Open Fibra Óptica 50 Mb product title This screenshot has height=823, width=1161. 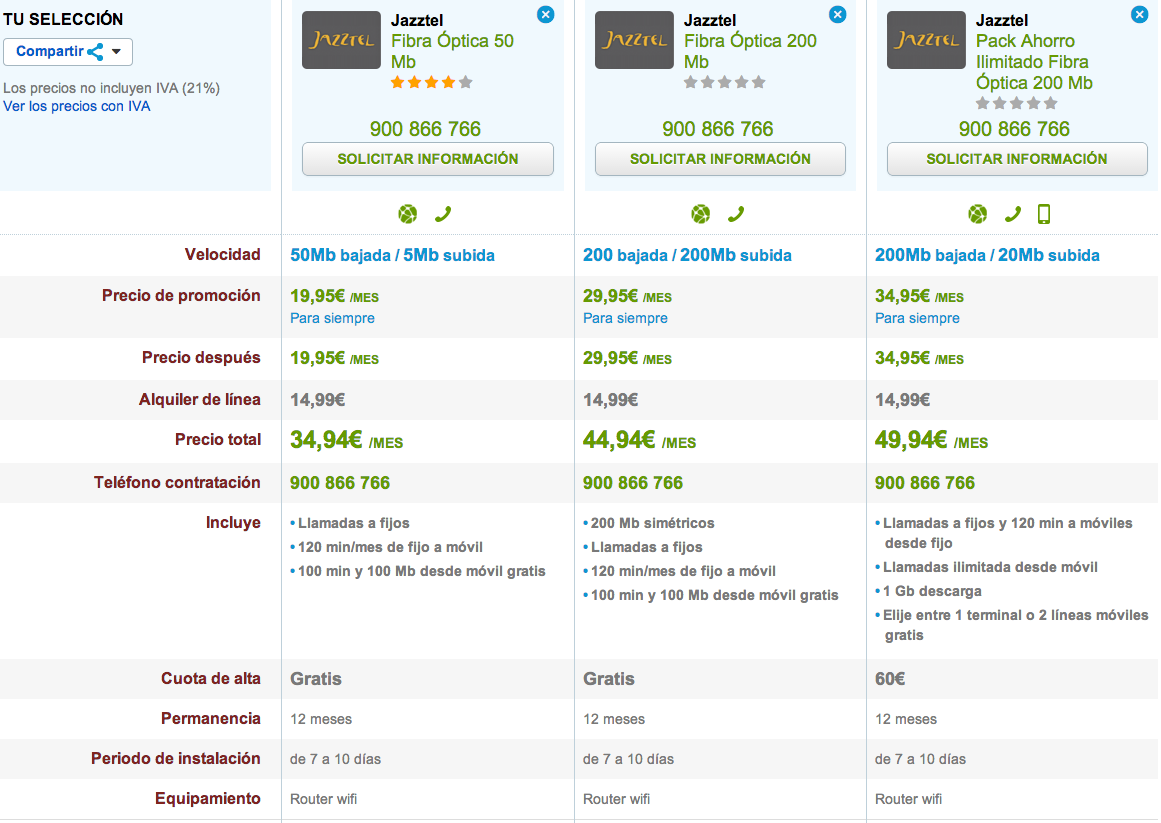pyautogui.click(x=452, y=51)
